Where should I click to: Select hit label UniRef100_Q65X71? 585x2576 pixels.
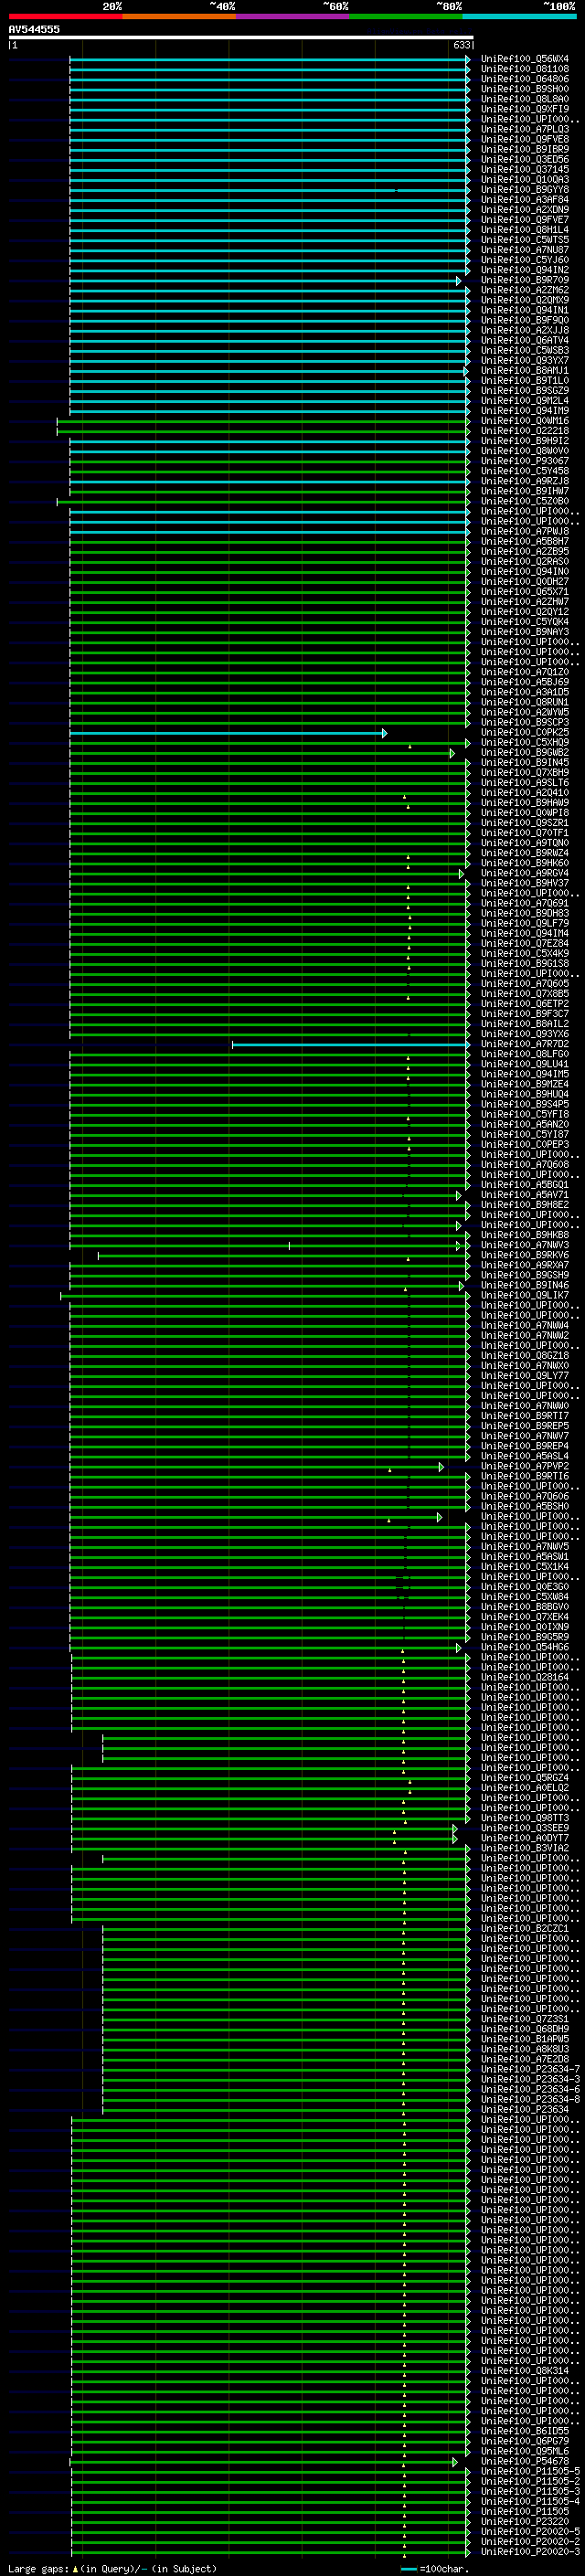point(525,591)
